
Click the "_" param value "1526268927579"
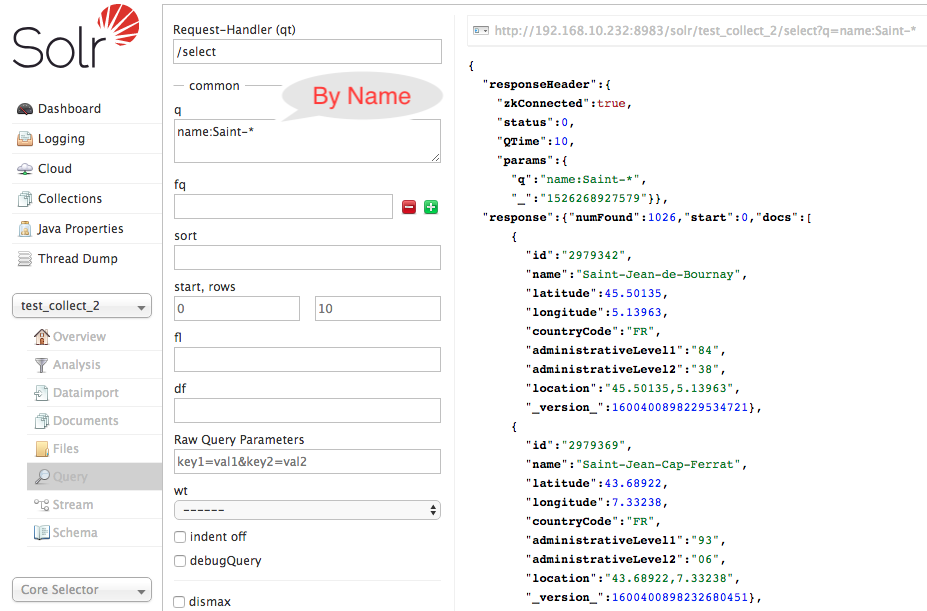pos(594,198)
